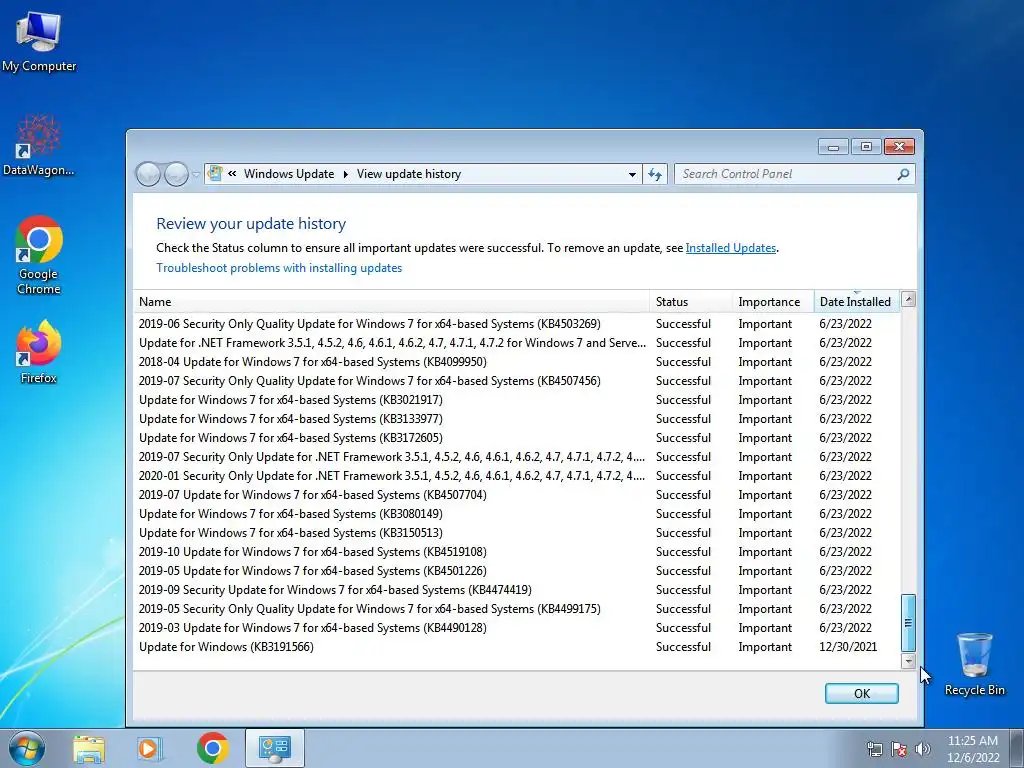
Task: Click the Windows Update breadcrumb
Action: pos(289,174)
